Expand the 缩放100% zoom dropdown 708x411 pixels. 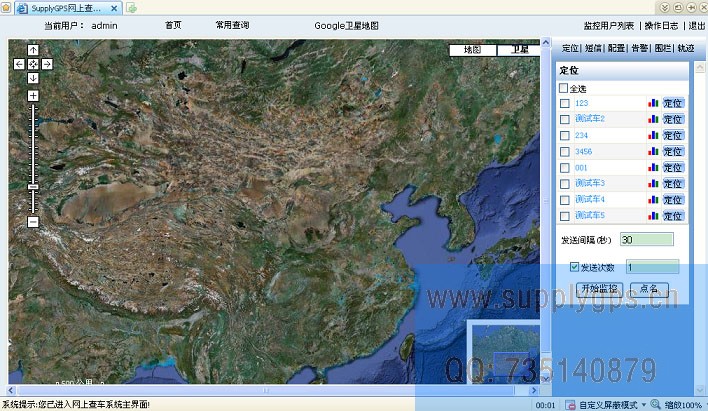click(705, 405)
